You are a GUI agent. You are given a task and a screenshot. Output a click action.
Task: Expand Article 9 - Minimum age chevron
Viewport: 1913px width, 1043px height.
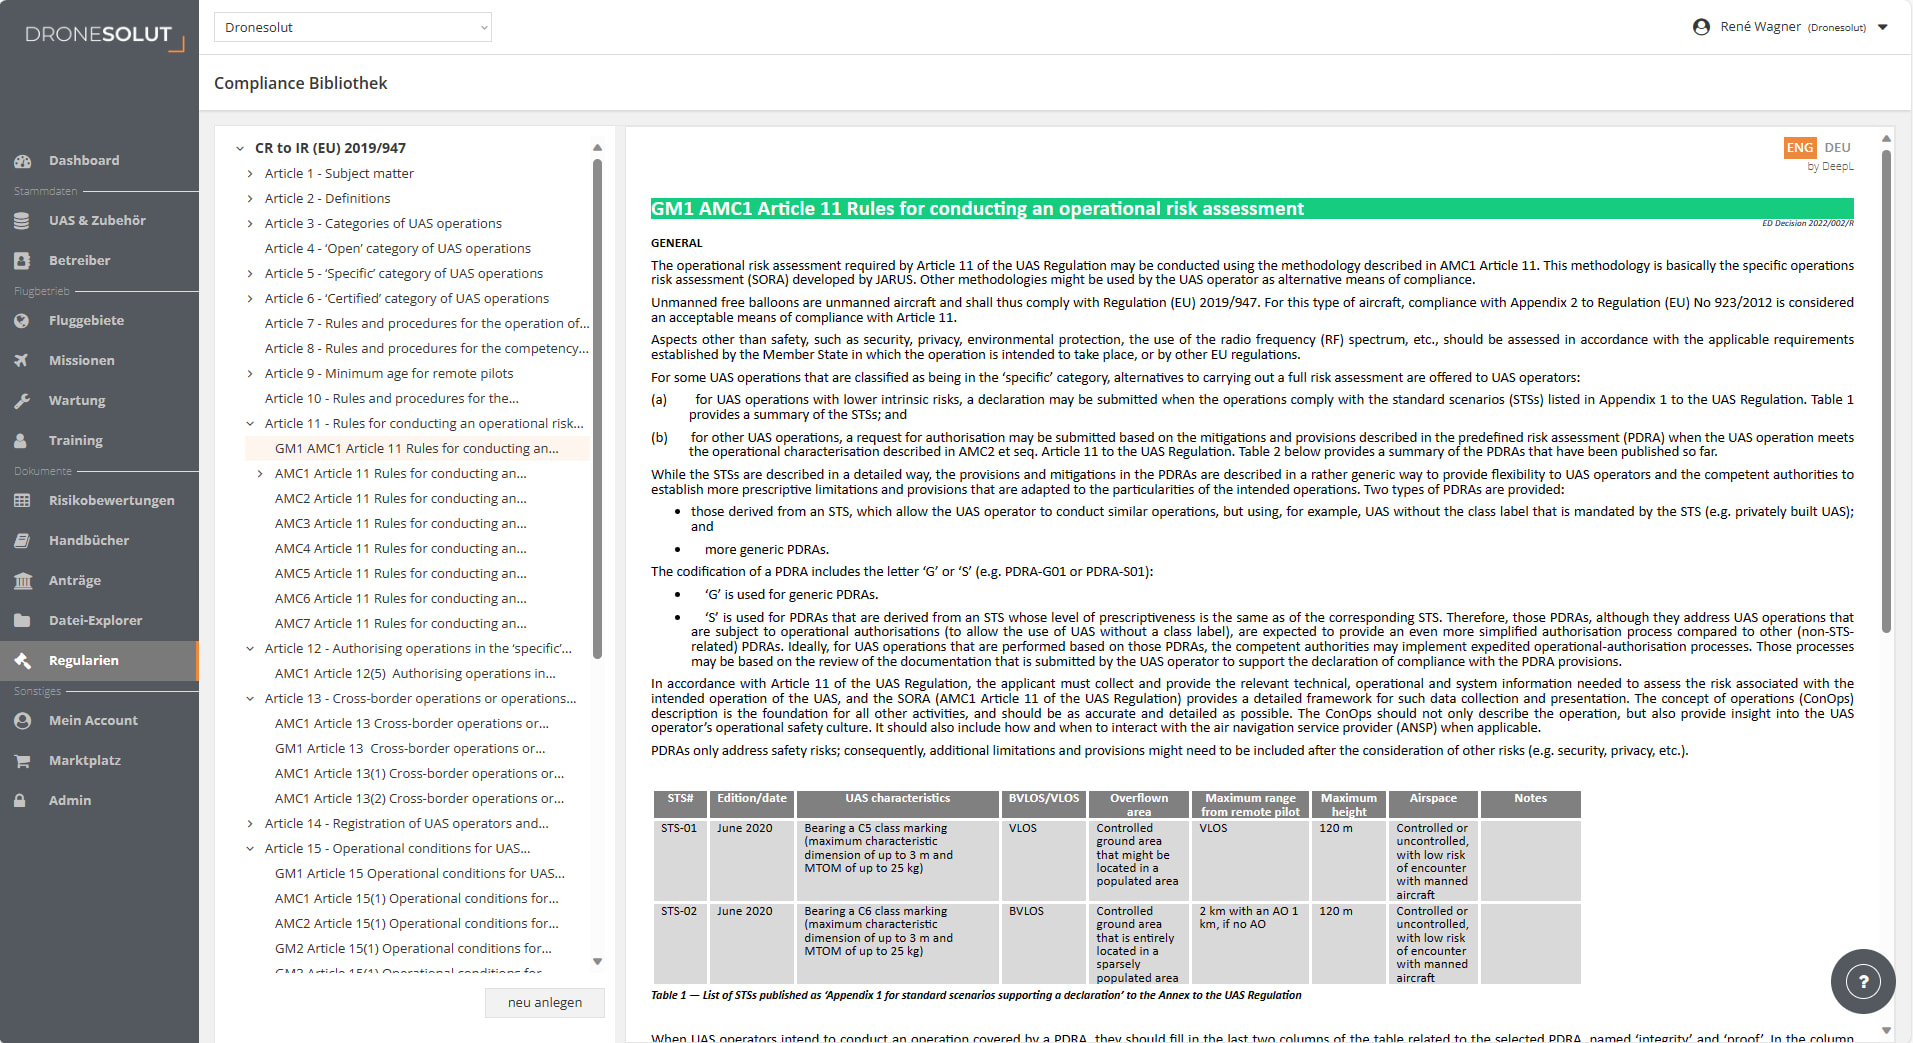tap(250, 374)
